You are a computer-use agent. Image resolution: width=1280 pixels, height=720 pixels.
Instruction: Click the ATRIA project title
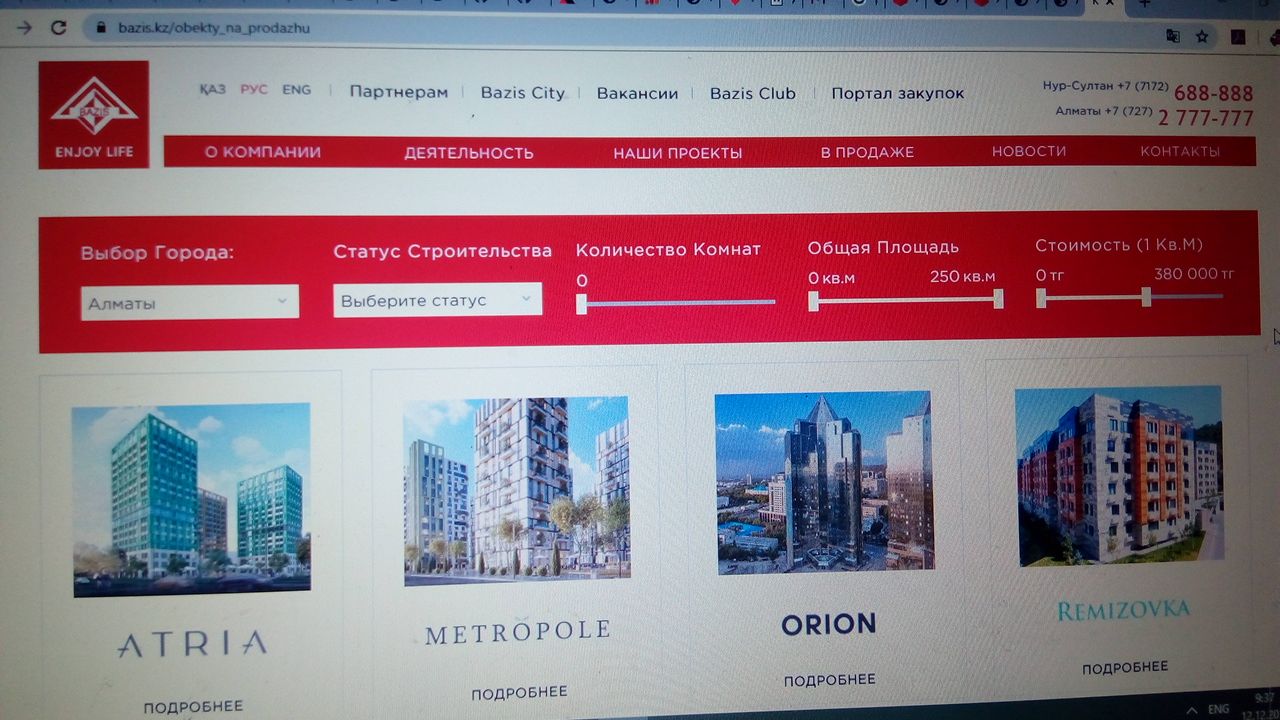[x=192, y=643]
